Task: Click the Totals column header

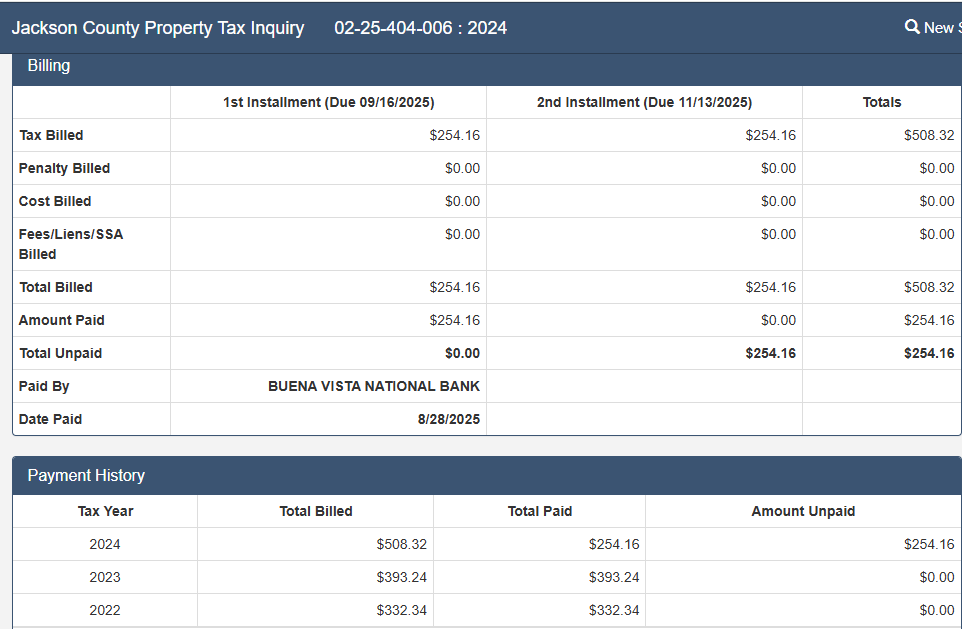Action: pyautogui.click(x=881, y=102)
